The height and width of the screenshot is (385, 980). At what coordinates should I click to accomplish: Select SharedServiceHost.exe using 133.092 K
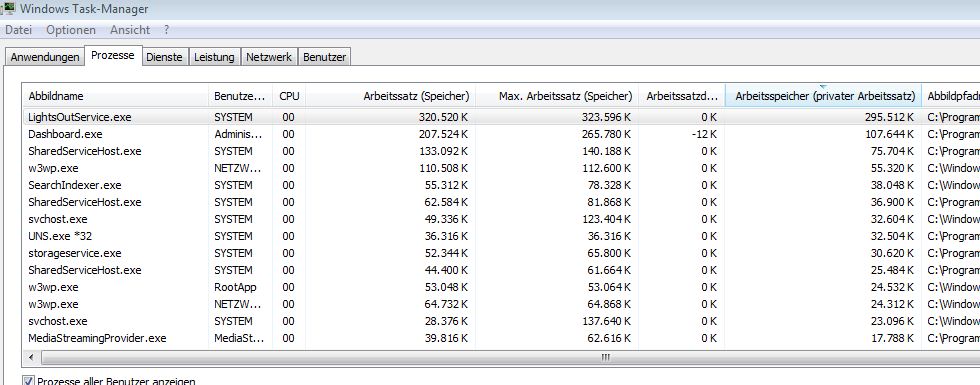(501, 151)
